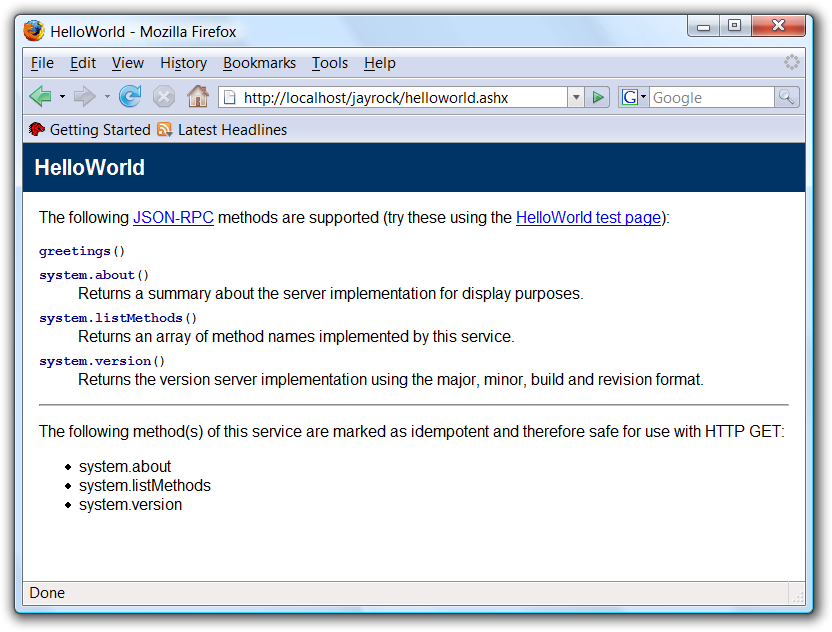Open the Back history dropdown arrow
This screenshot has height=632, width=832.
(62, 97)
